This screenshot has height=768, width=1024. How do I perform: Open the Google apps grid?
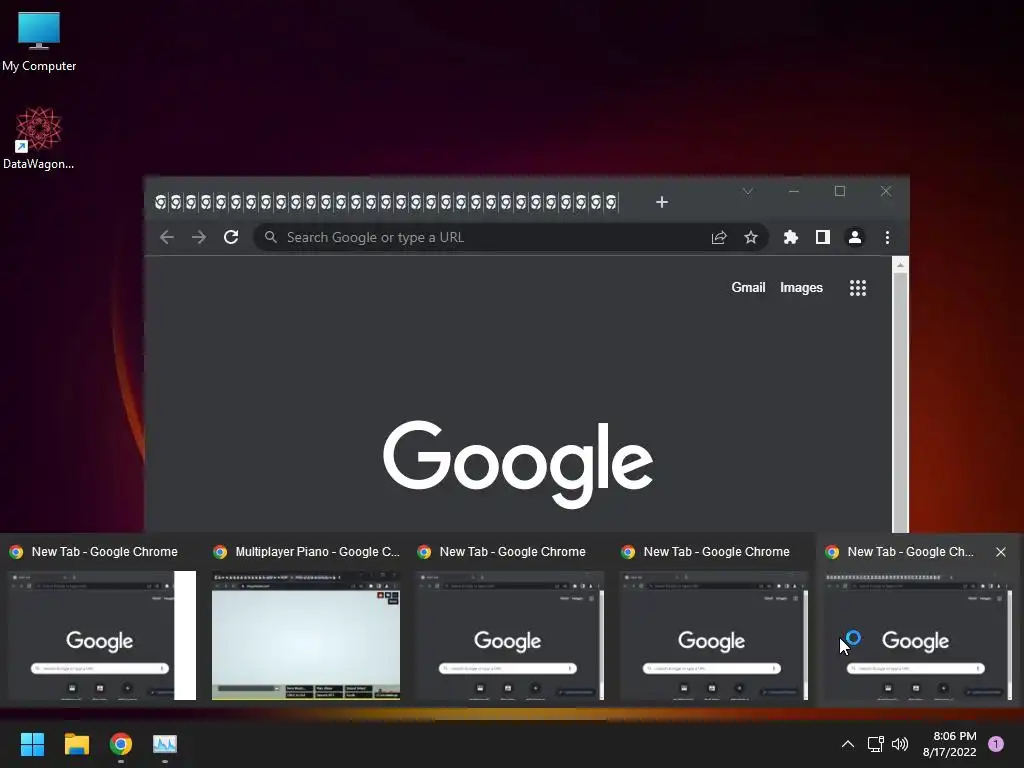coord(857,288)
